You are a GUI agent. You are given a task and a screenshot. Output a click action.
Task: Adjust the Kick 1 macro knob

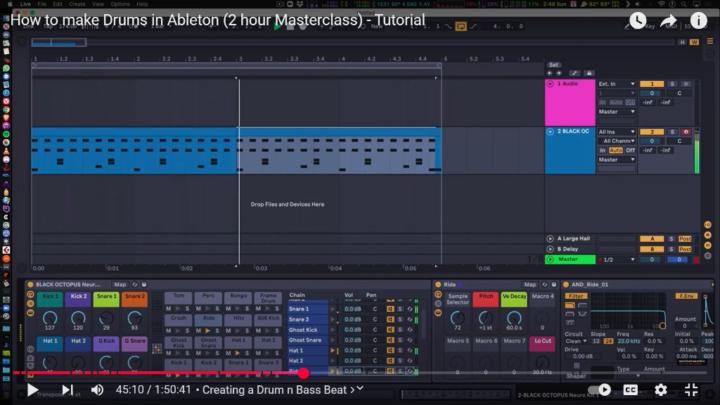[x=50, y=317]
